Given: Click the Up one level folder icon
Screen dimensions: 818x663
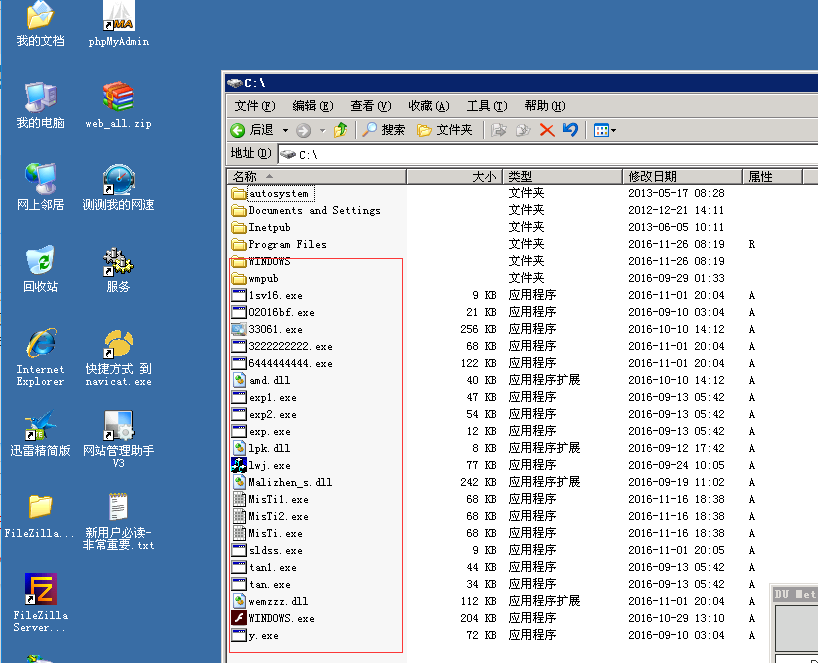Looking at the screenshot, I should 341,130.
